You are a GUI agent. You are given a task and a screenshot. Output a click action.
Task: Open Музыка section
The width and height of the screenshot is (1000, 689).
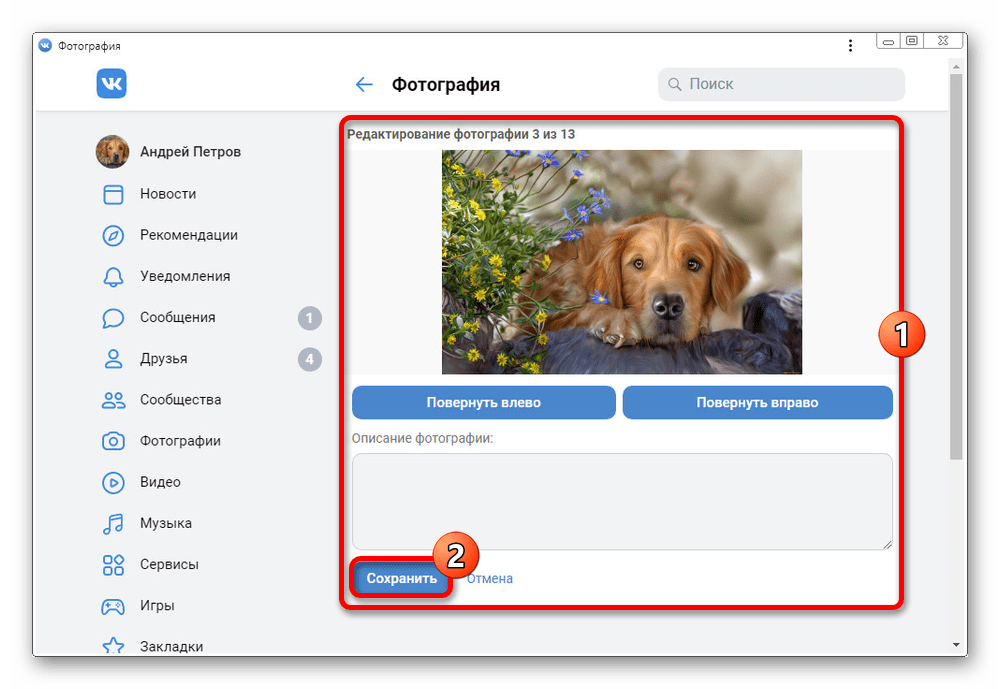tap(166, 523)
